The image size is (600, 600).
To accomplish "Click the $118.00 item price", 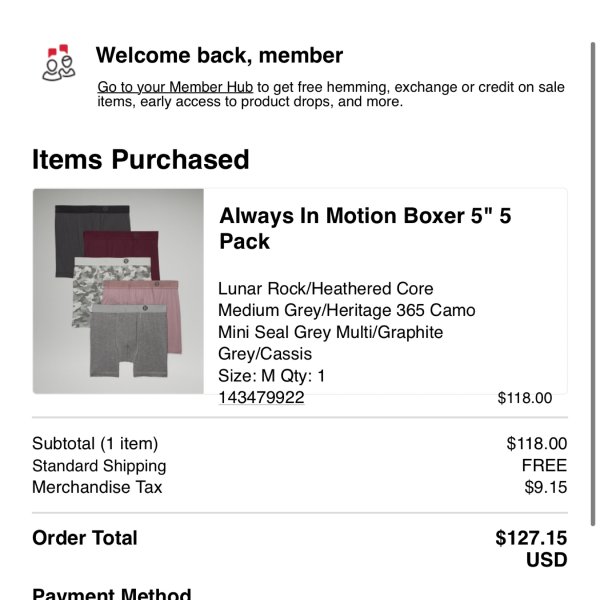I will point(525,398).
